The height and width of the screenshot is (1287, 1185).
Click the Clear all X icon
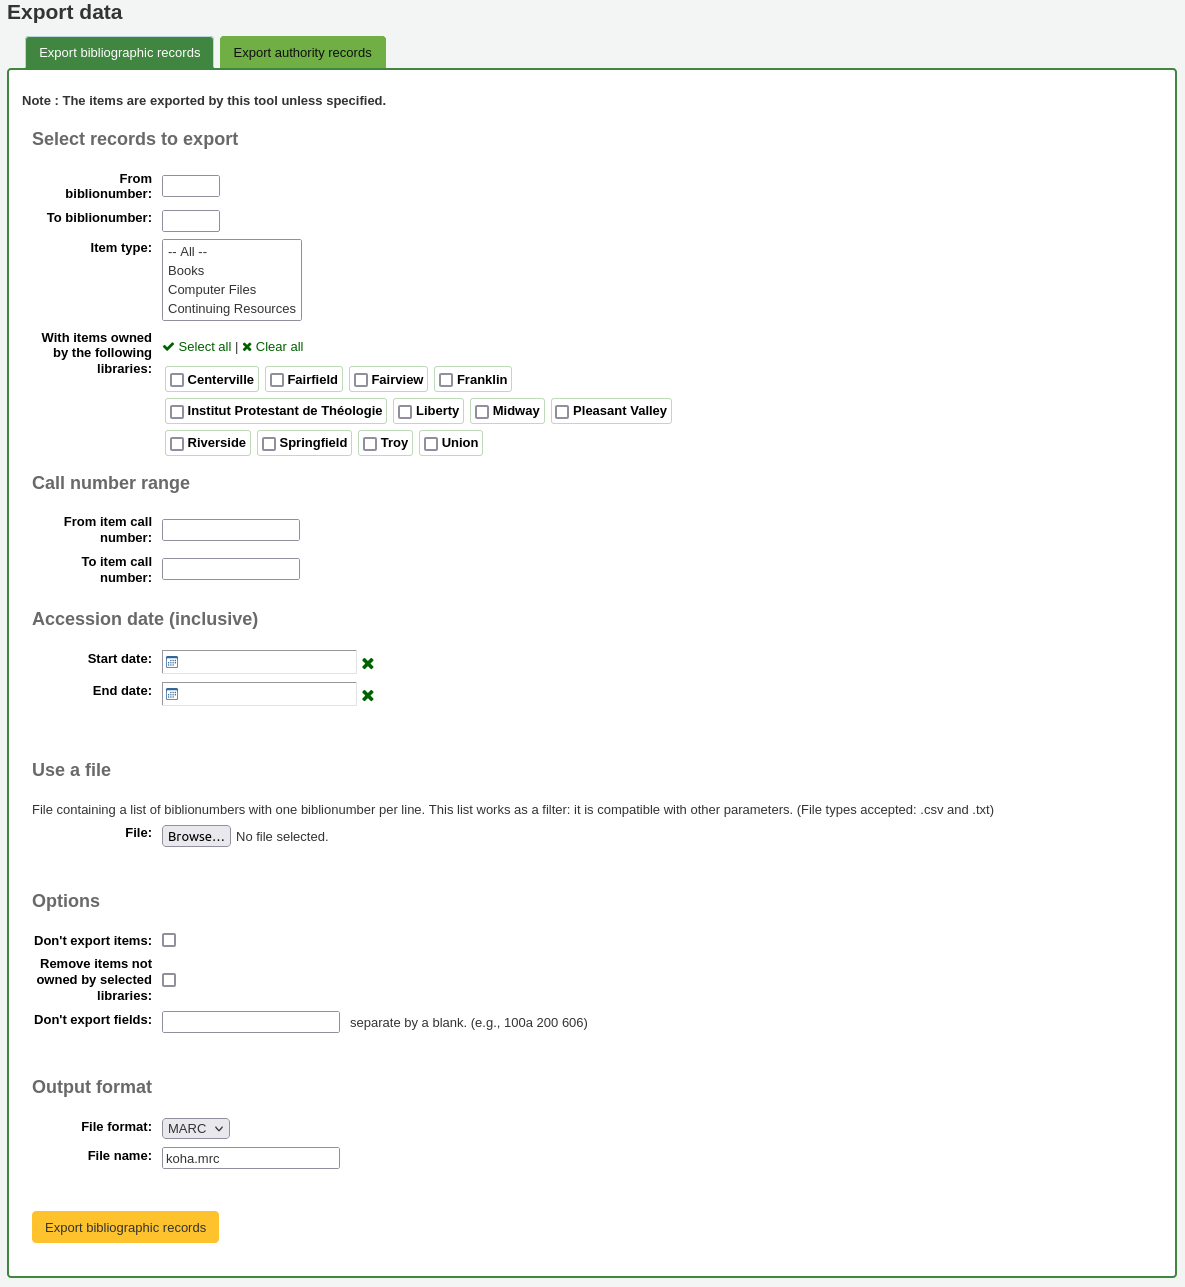247,346
